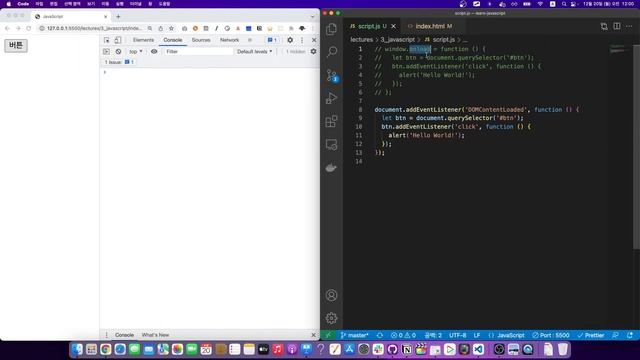Open notifications bell in VS Code status bar
Screen dimensions: 640x360
pos(630,335)
